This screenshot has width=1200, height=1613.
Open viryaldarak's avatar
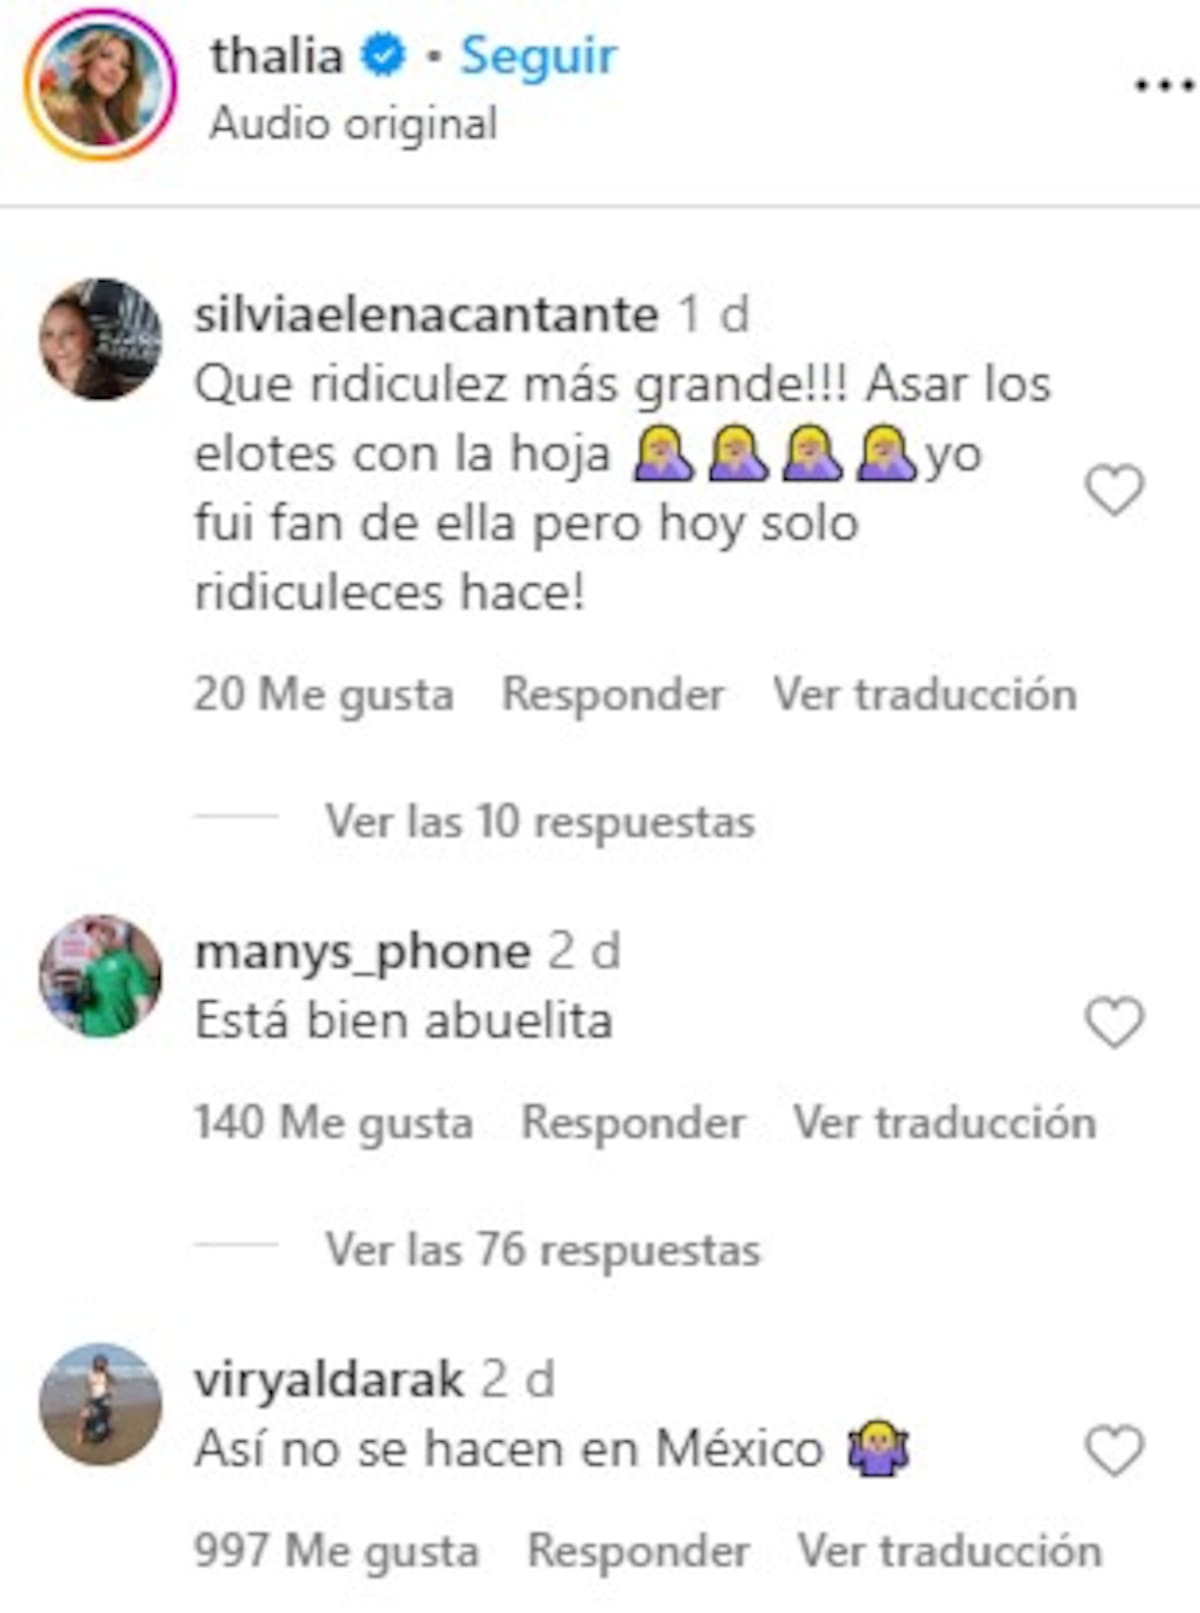pyautogui.click(x=100, y=1404)
